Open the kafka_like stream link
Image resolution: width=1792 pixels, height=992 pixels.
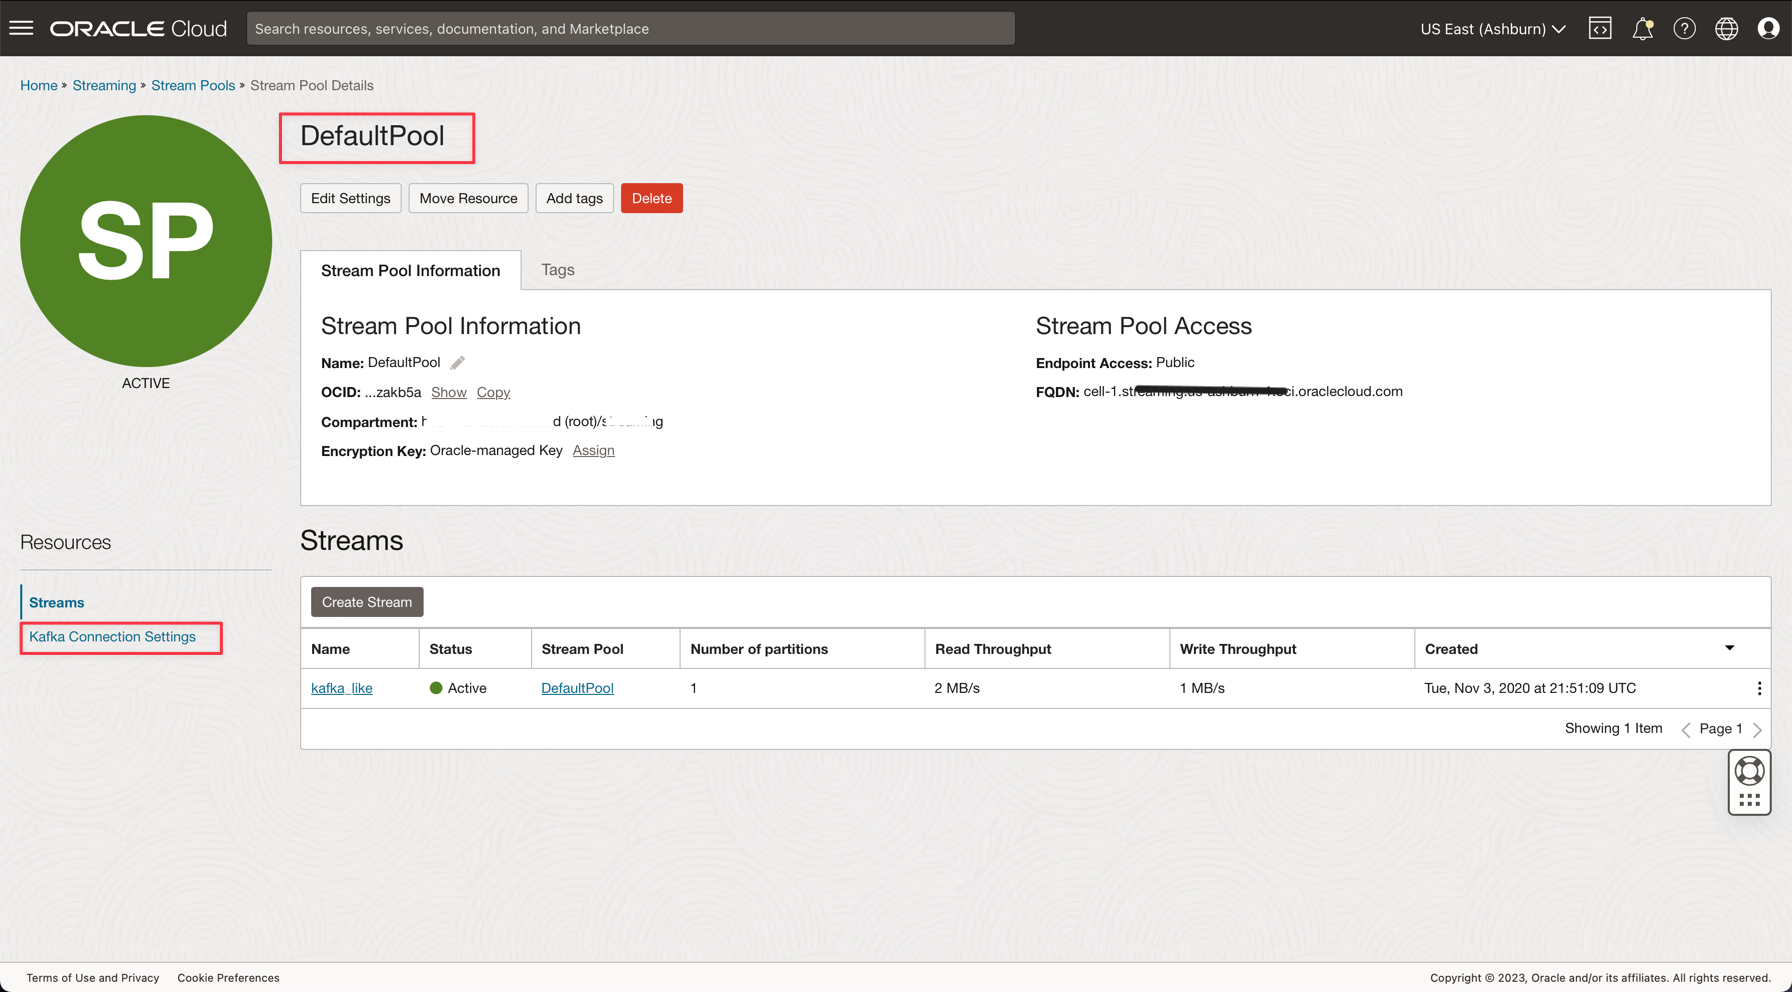[x=342, y=688]
